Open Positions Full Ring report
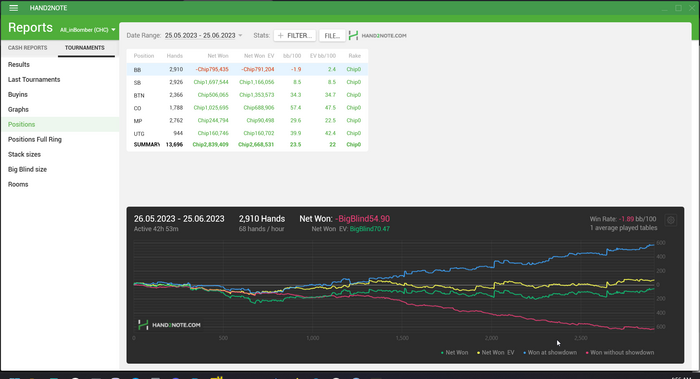This screenshot has height=379, width=700. coord(35,139)
